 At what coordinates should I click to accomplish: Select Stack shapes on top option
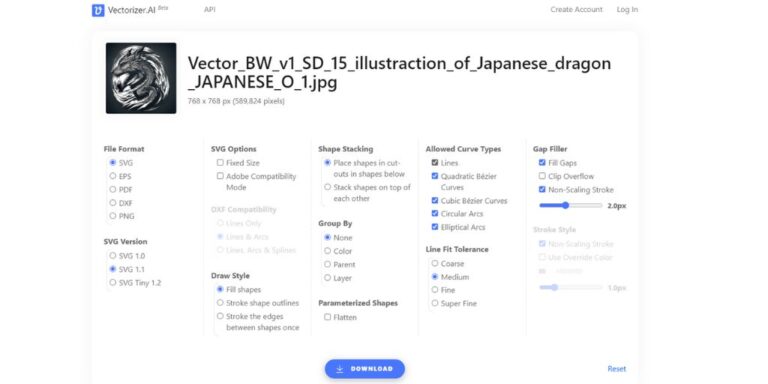328,187
